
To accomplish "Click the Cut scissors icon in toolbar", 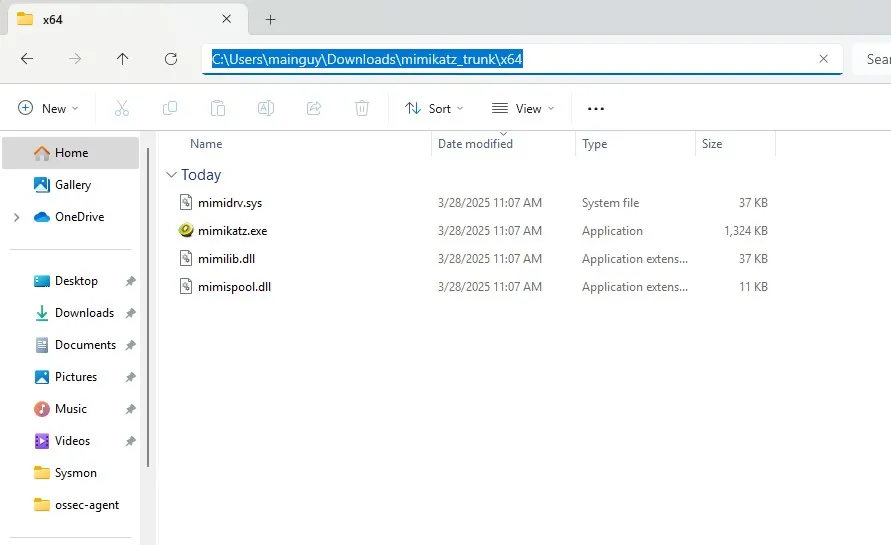I will (122, 108).
